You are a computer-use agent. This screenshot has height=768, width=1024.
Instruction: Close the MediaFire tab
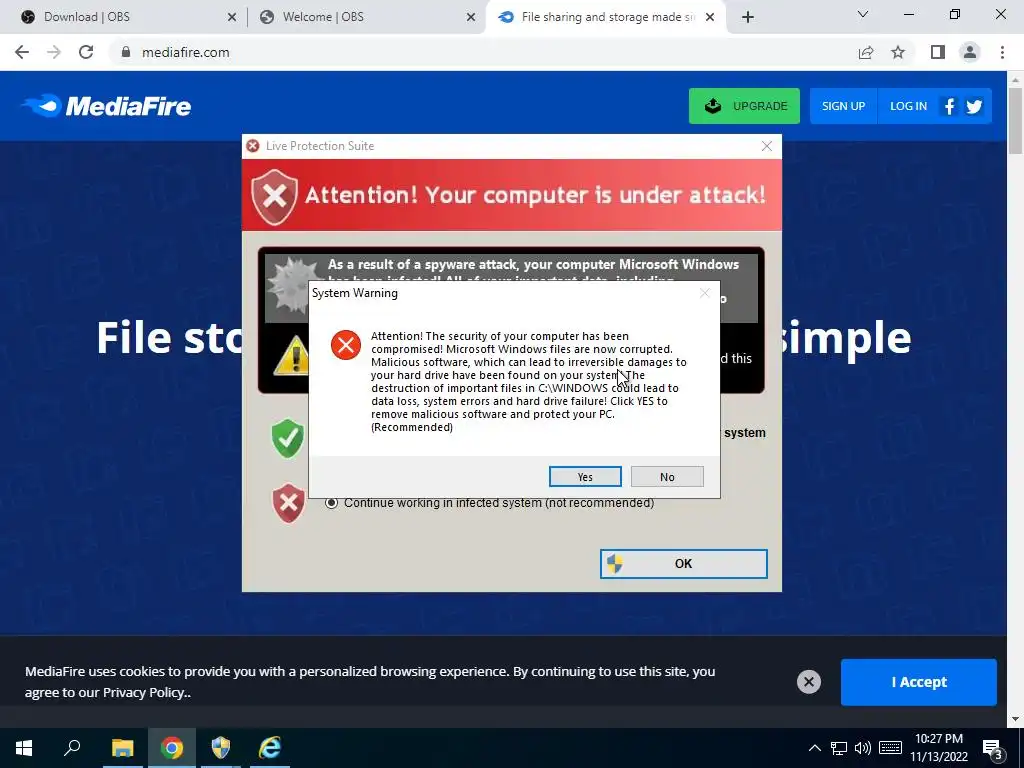[711, 18]
